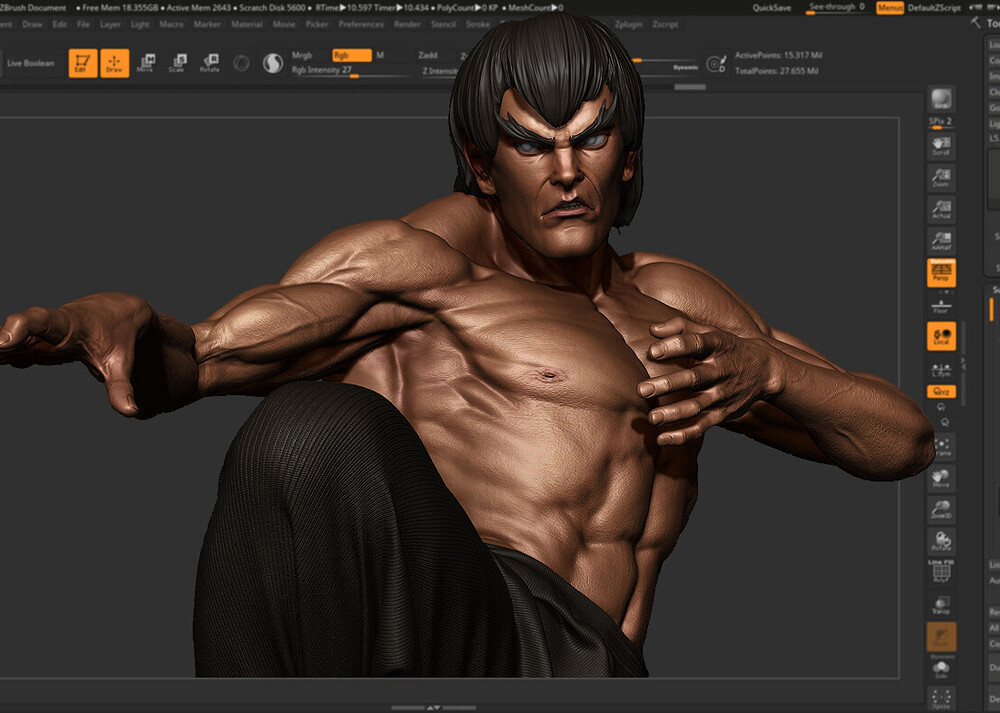
Task: Click the bottom tray divider arrows
Action: [x=434, y=707]
